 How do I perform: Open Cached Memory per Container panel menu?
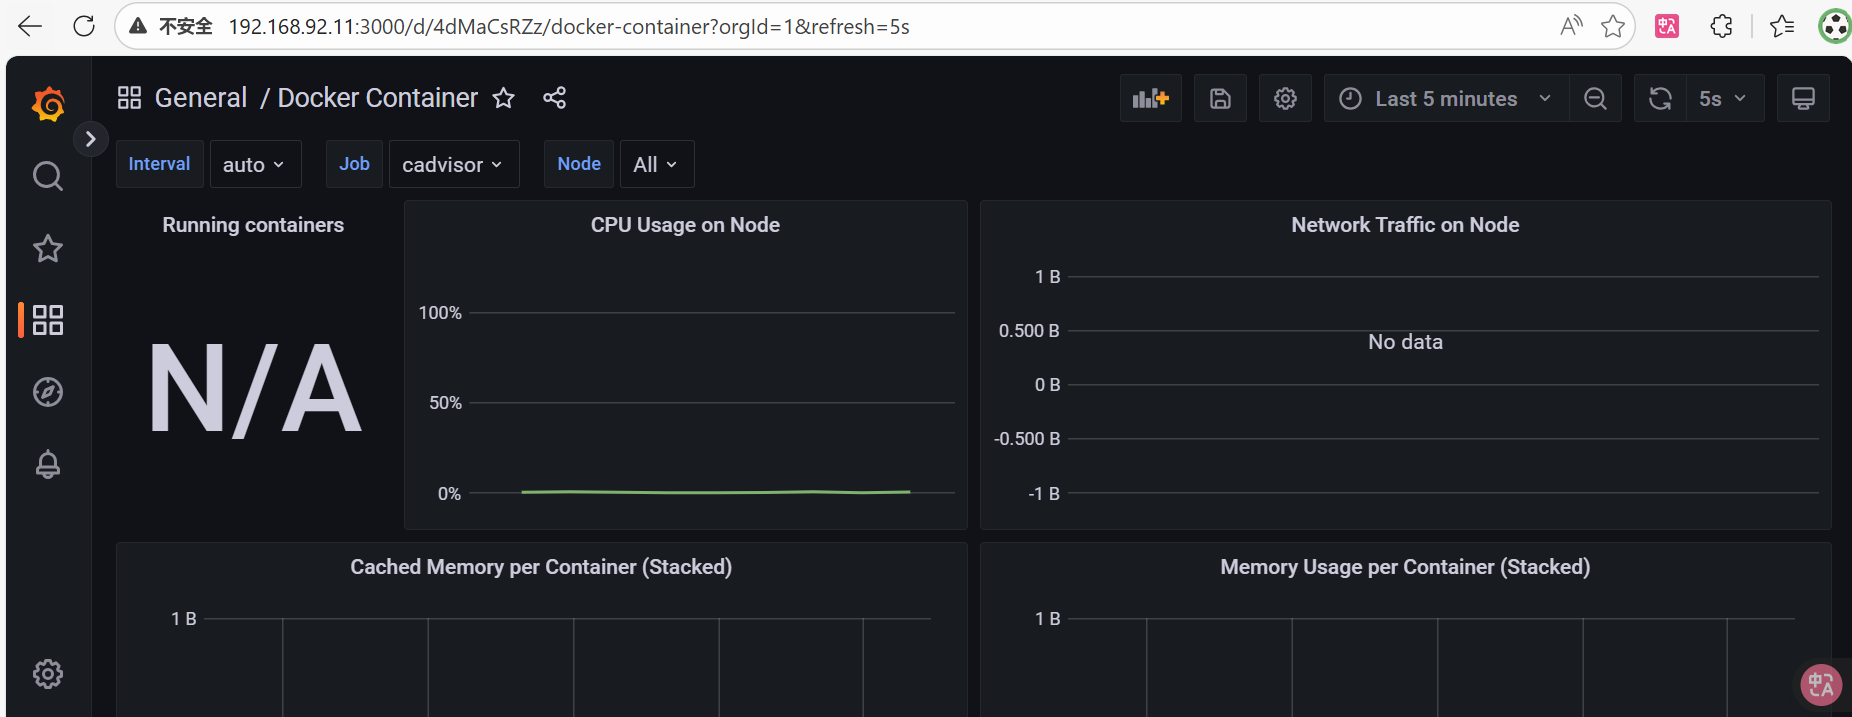(541, 567)
